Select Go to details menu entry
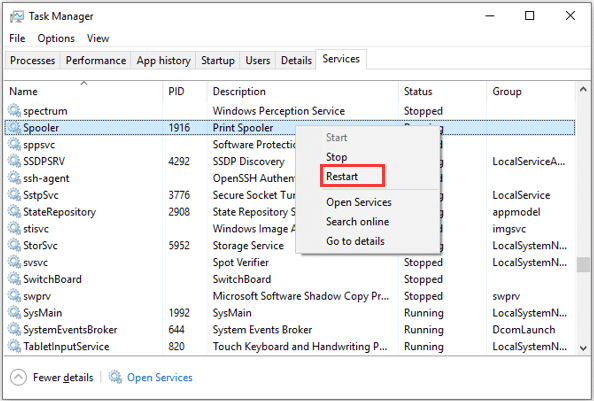The height and width of the screenshot is (401, 594). [355, 241]
